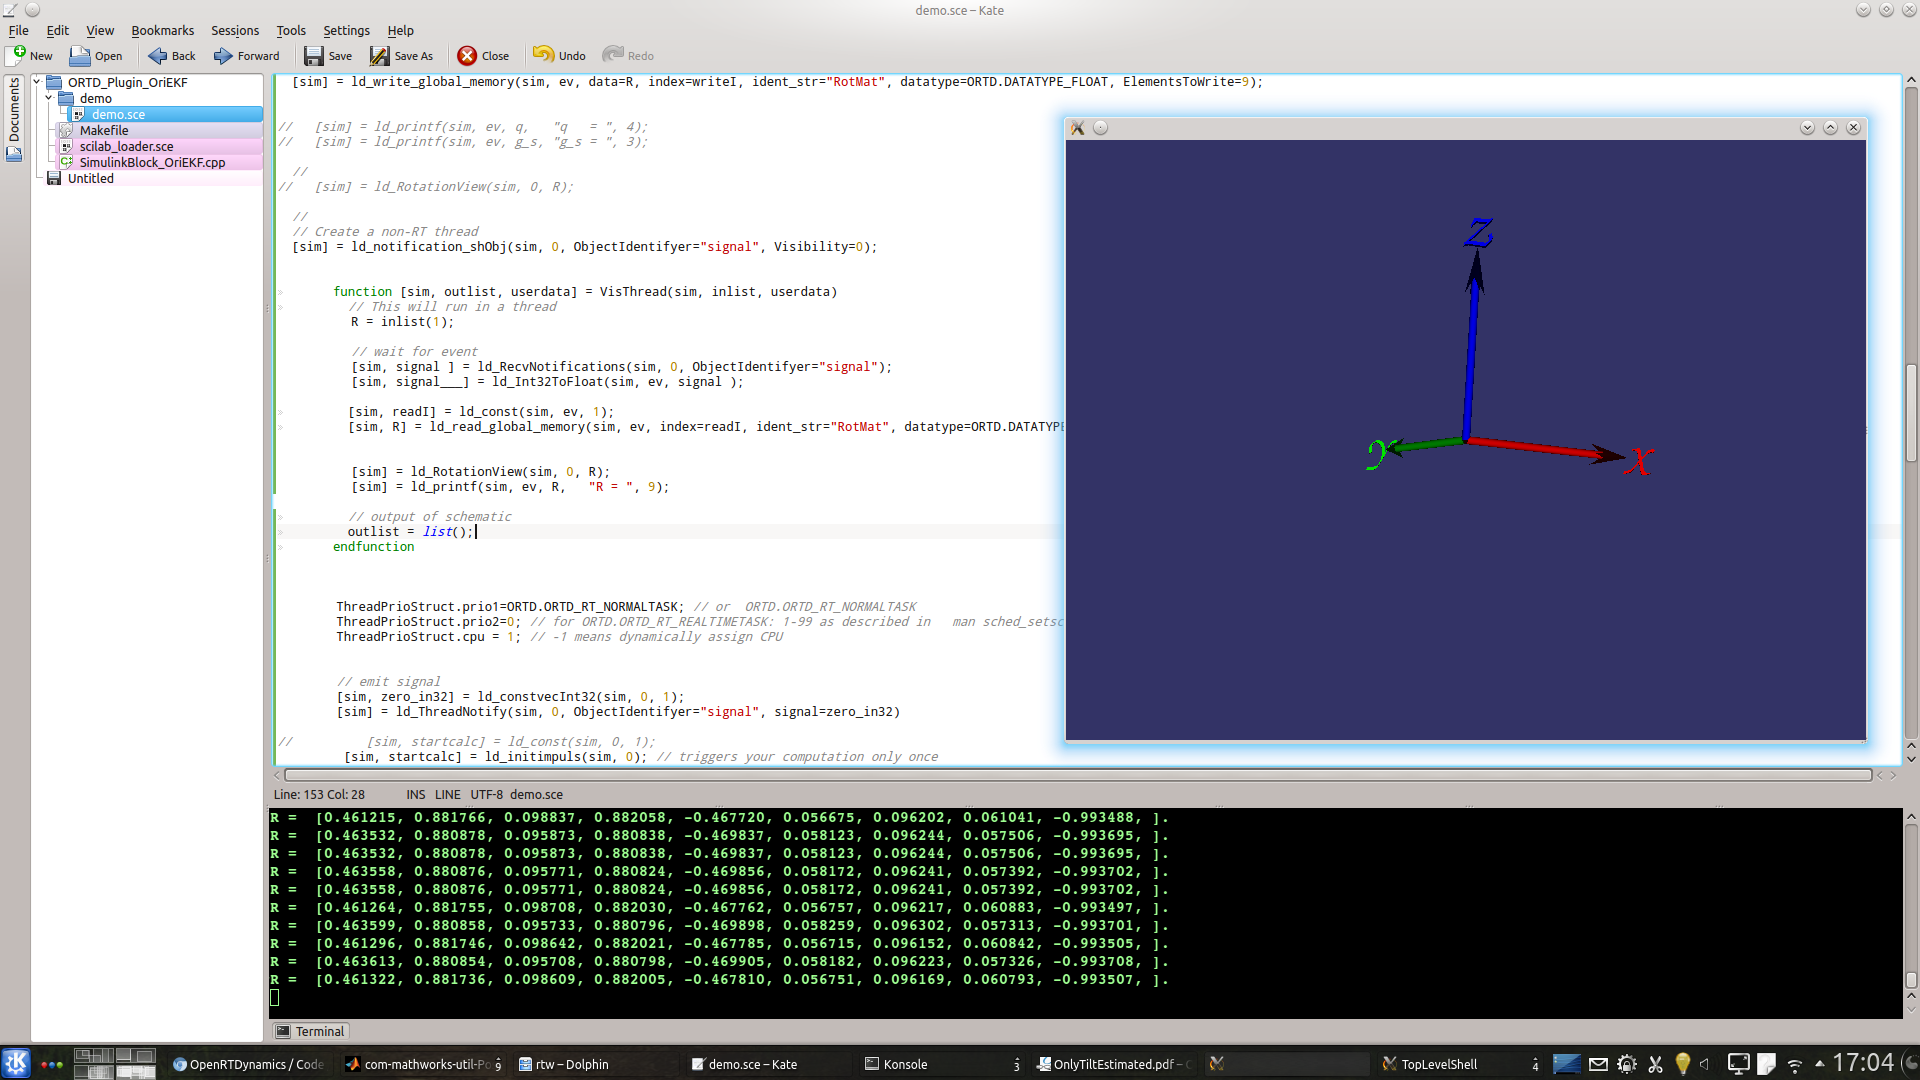
Task: Collapse the ORTD_Plugin_OriEKF tree folder
Action: pyautogui.click(x=37, y=82)
